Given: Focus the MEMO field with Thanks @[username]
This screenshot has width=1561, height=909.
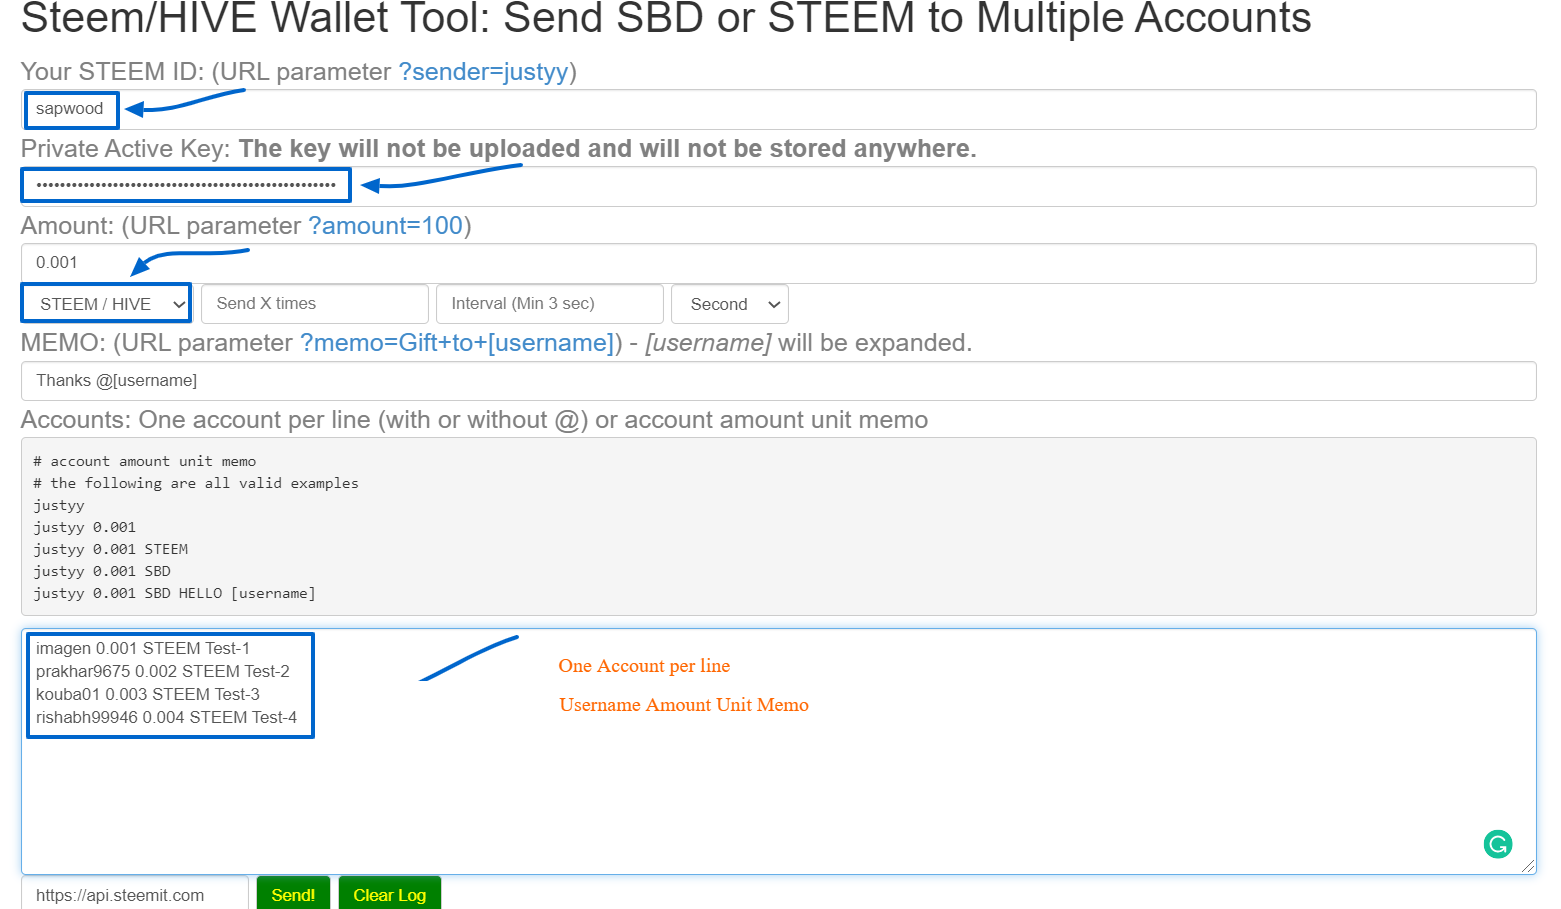Looking at the screenshot, I should (x=778, y=381).
